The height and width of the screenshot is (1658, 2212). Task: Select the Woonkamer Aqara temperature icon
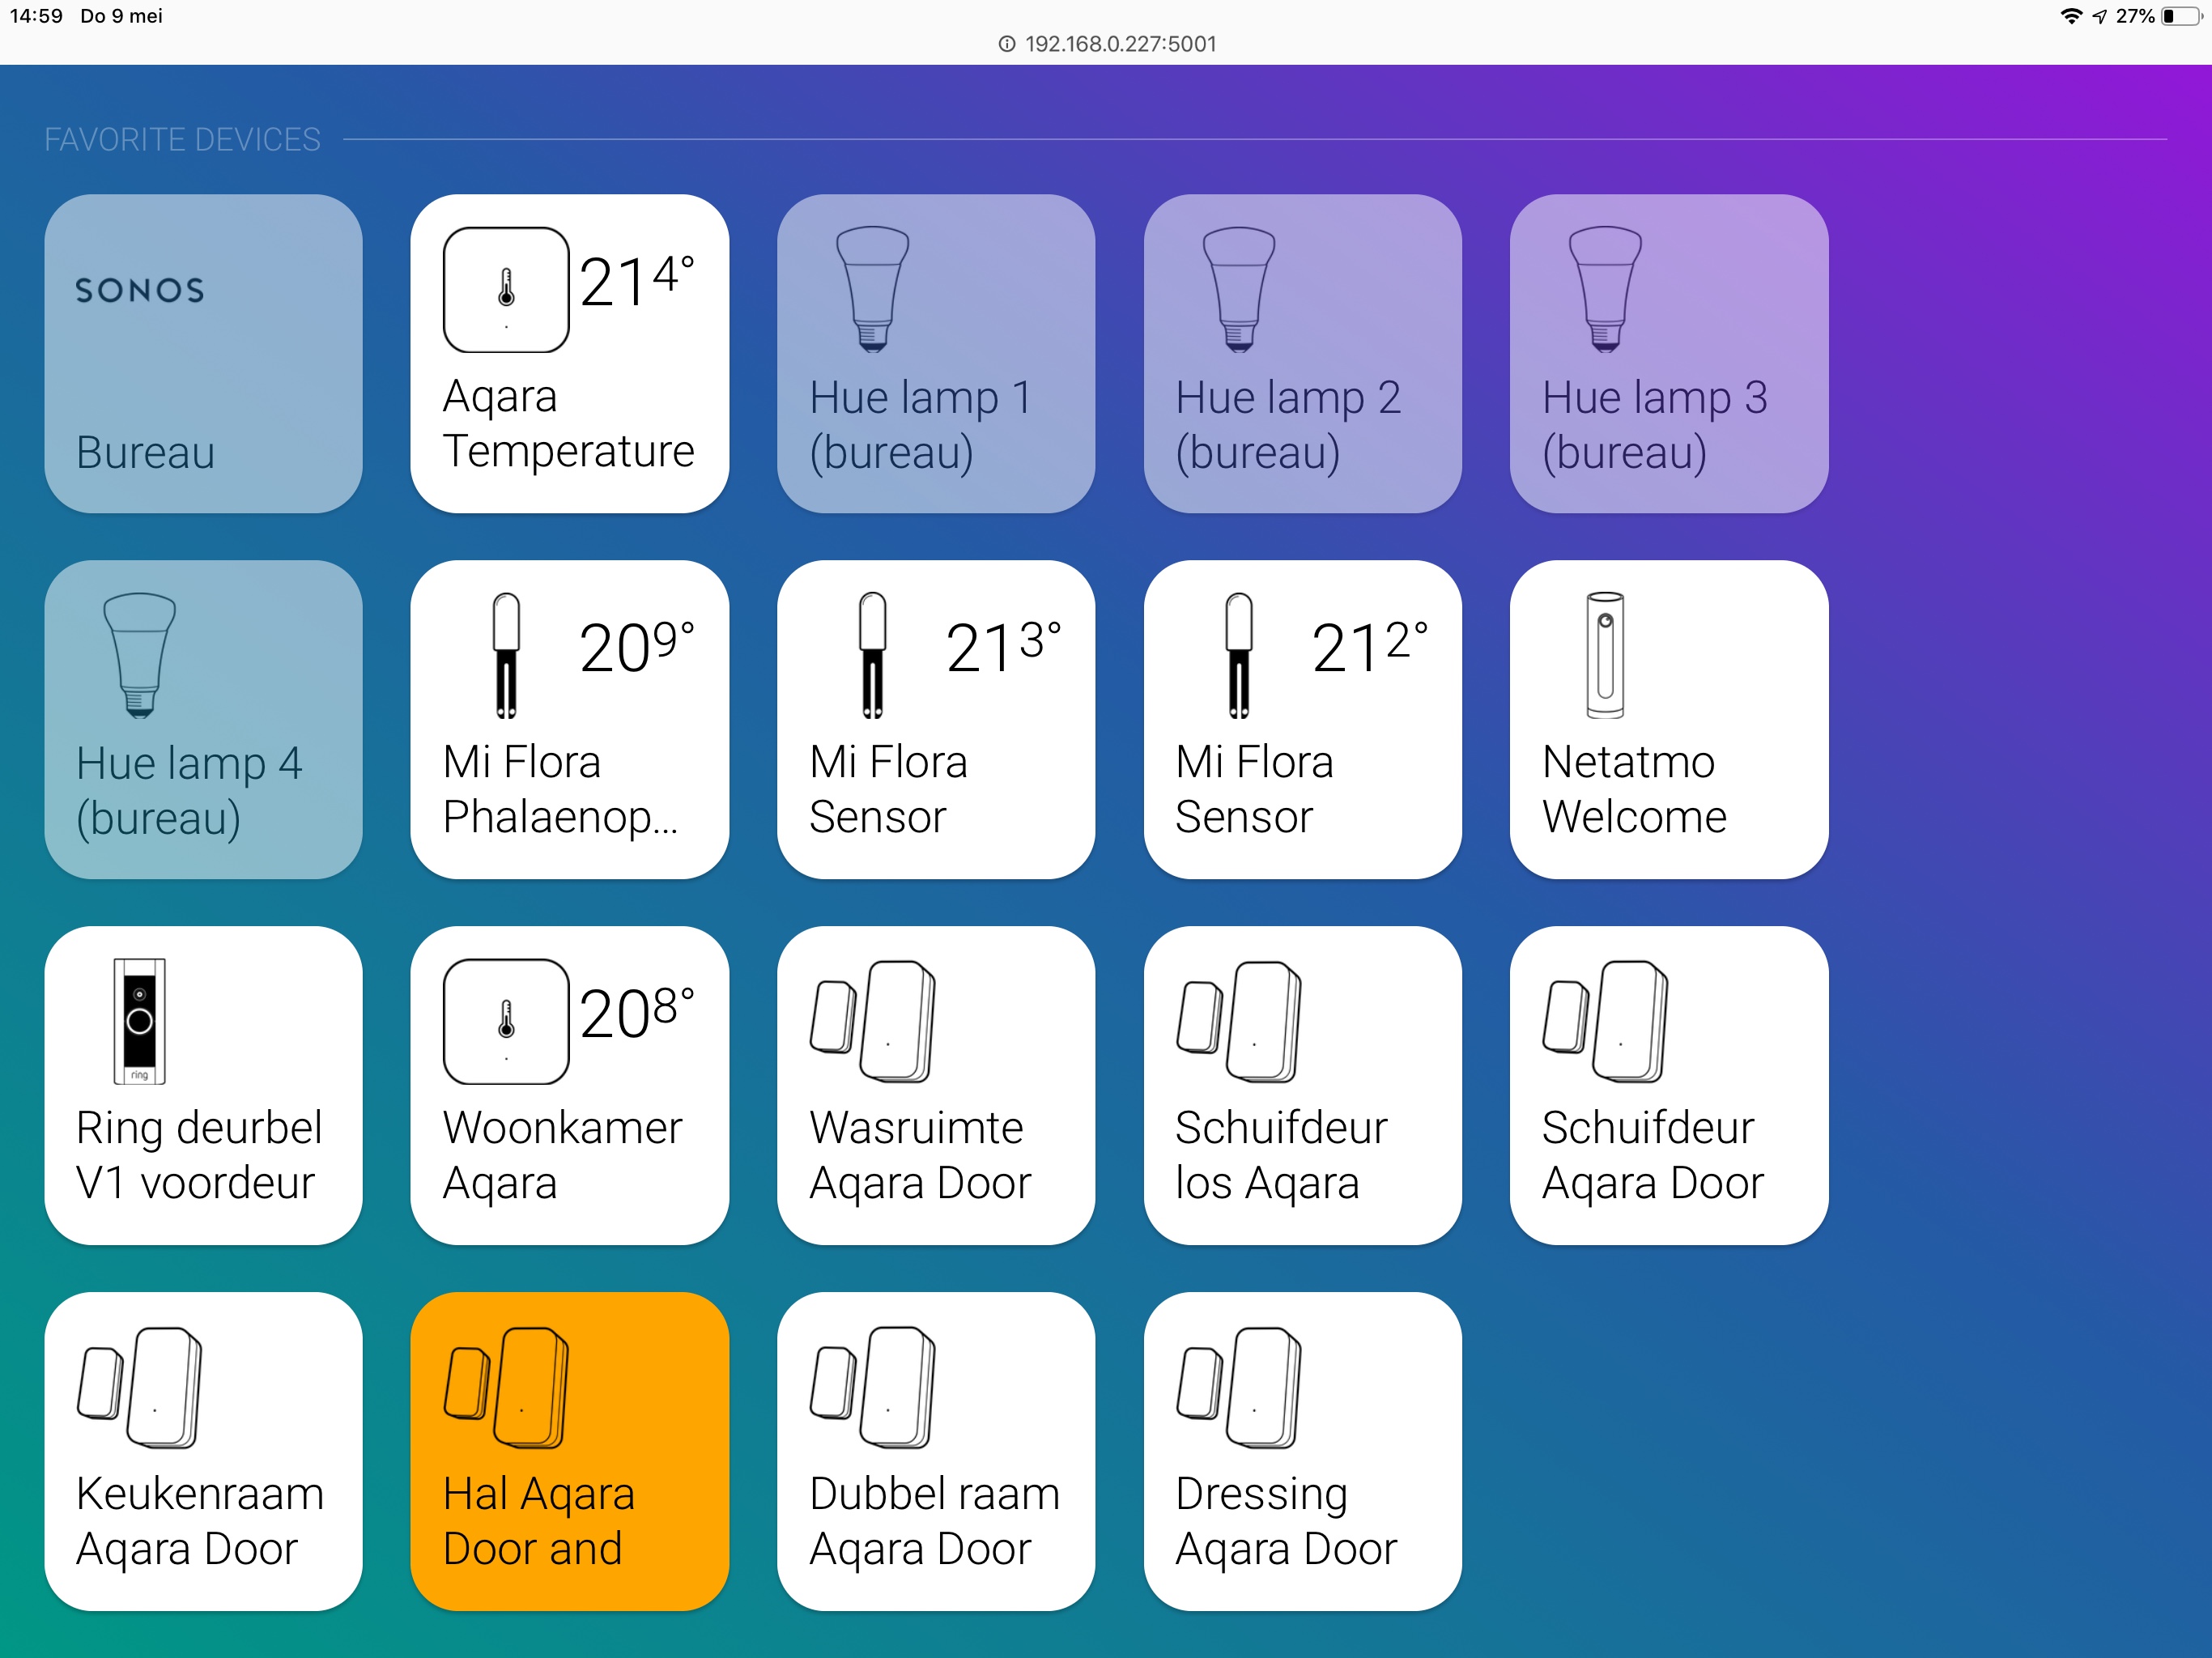point(506,1020)
